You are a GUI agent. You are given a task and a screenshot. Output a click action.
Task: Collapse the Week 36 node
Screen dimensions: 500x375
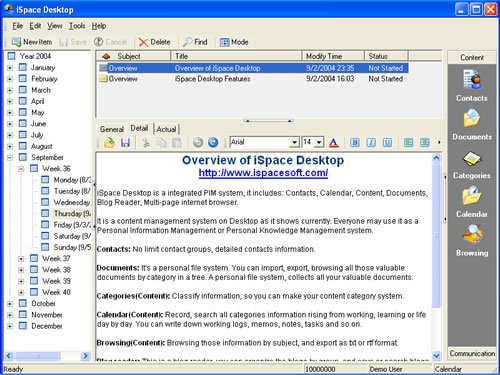[21, 169]
